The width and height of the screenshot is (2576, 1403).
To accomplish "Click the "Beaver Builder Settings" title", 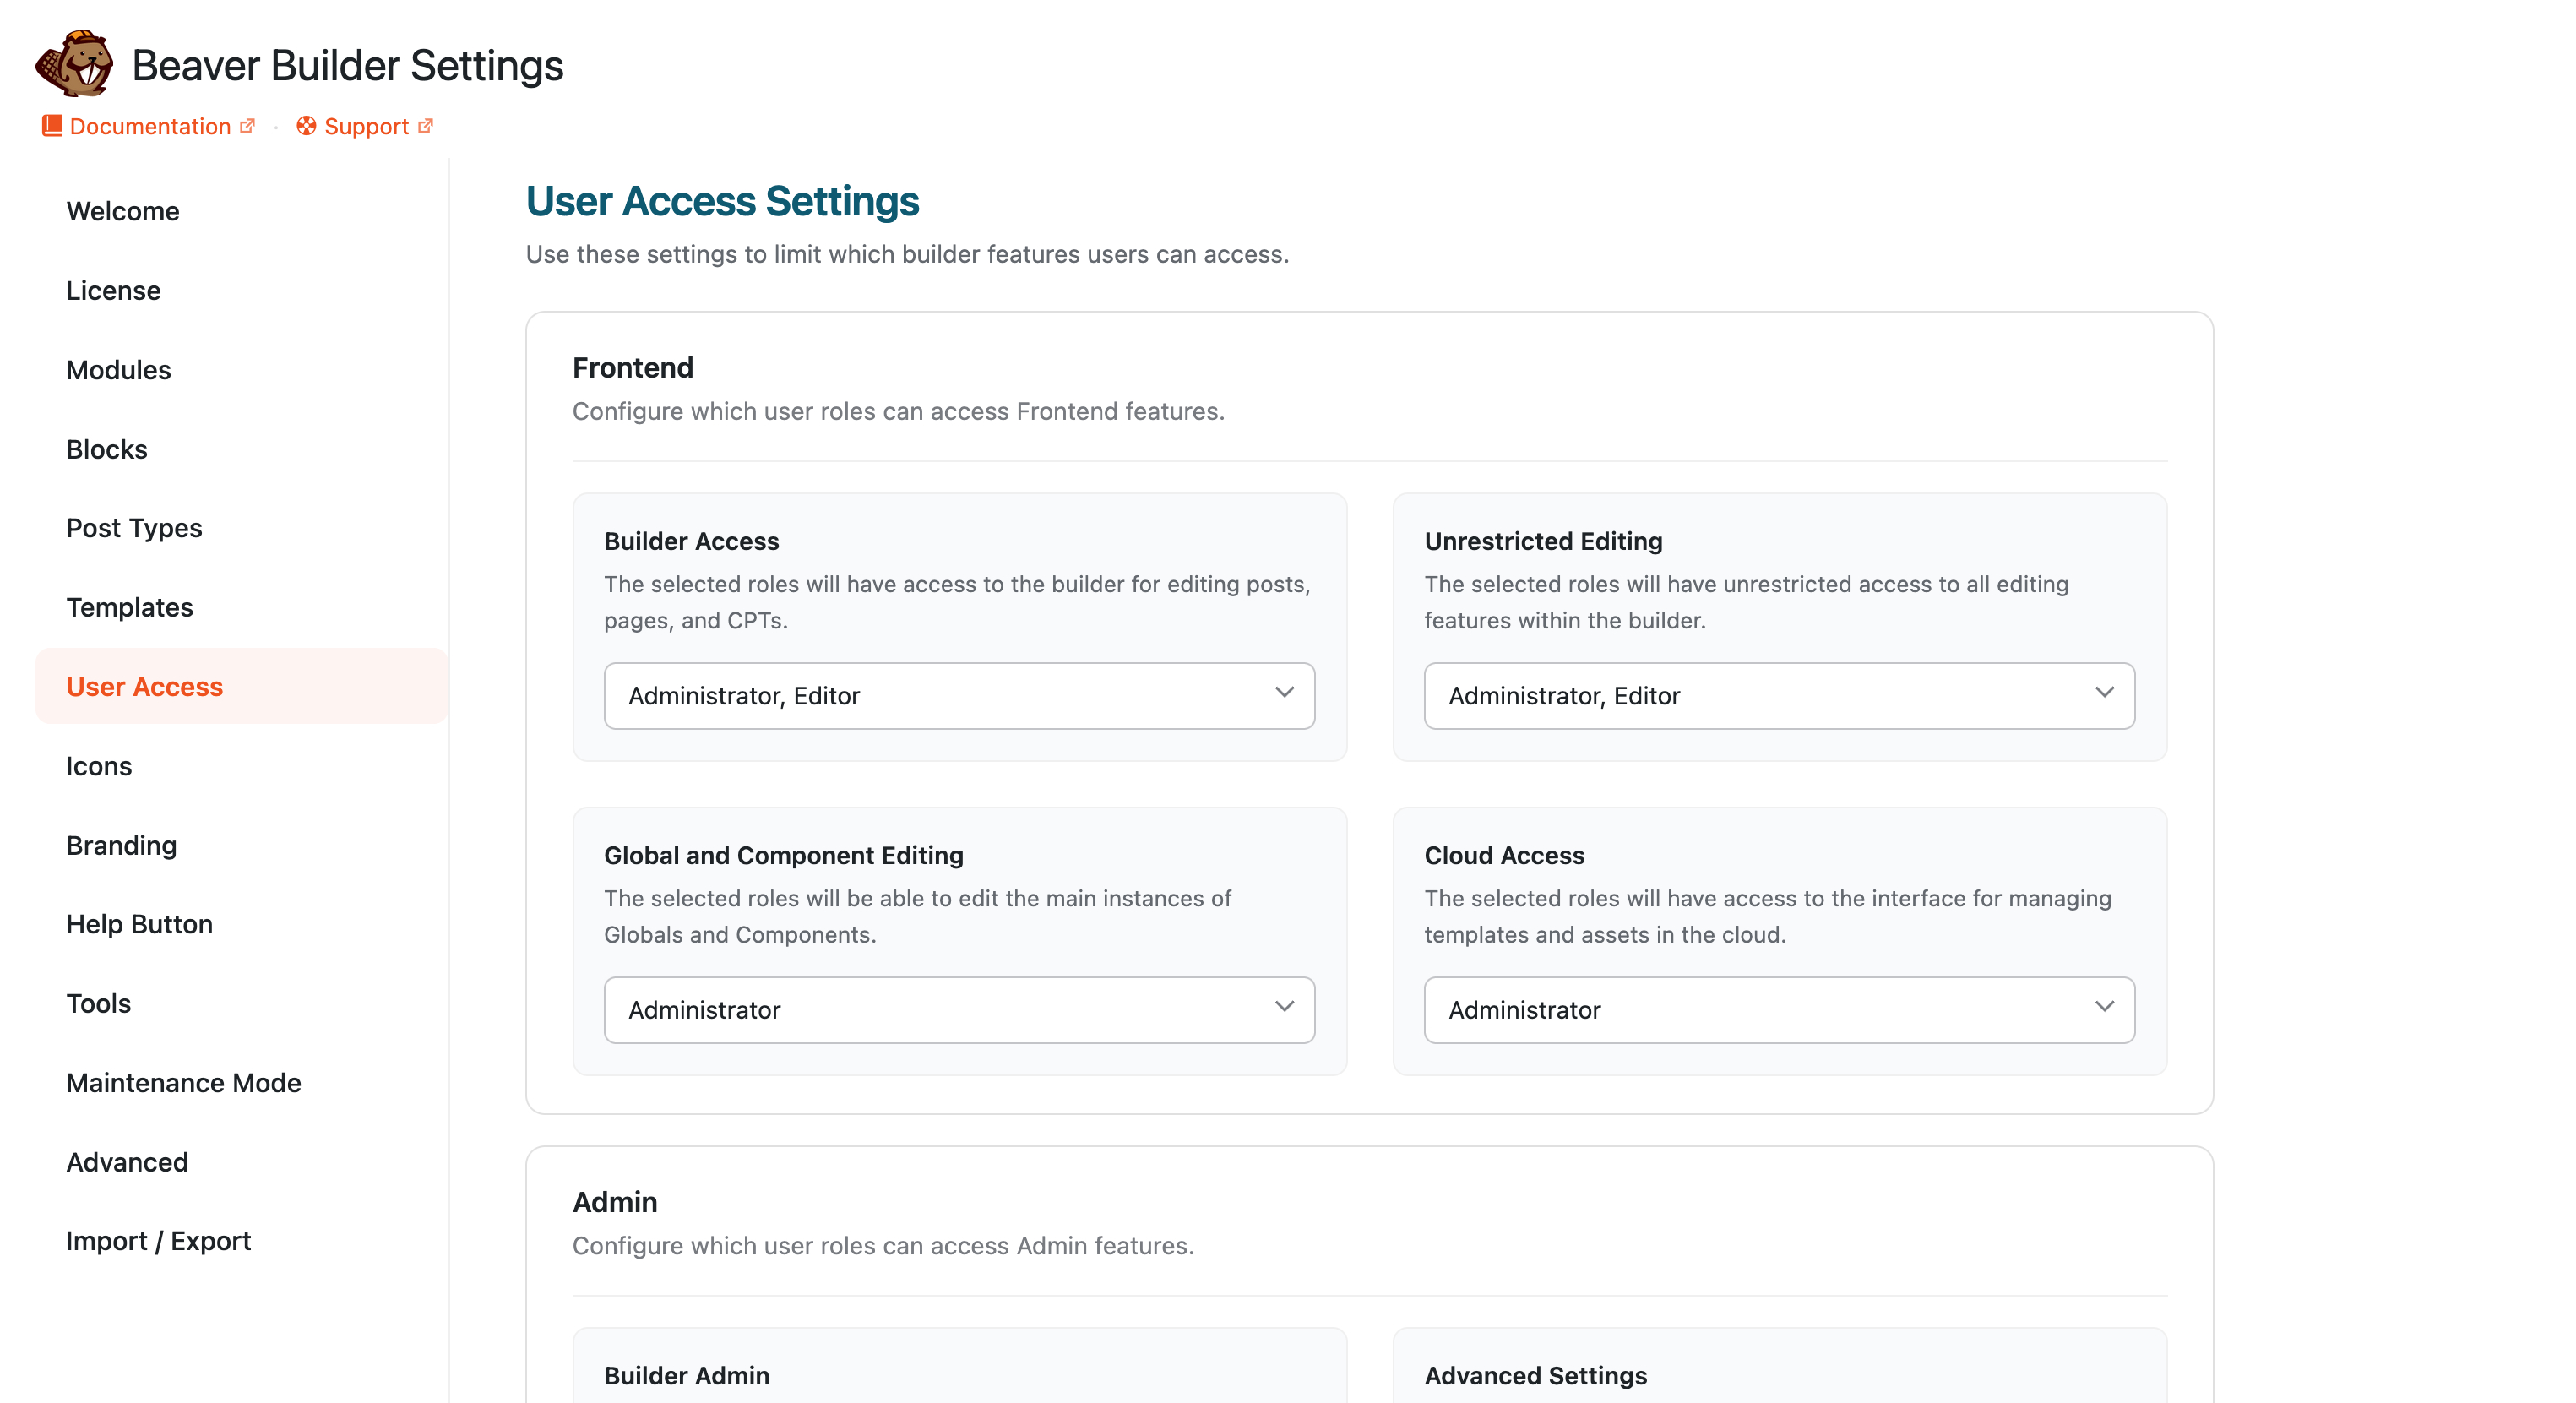I will coord(348,66).
